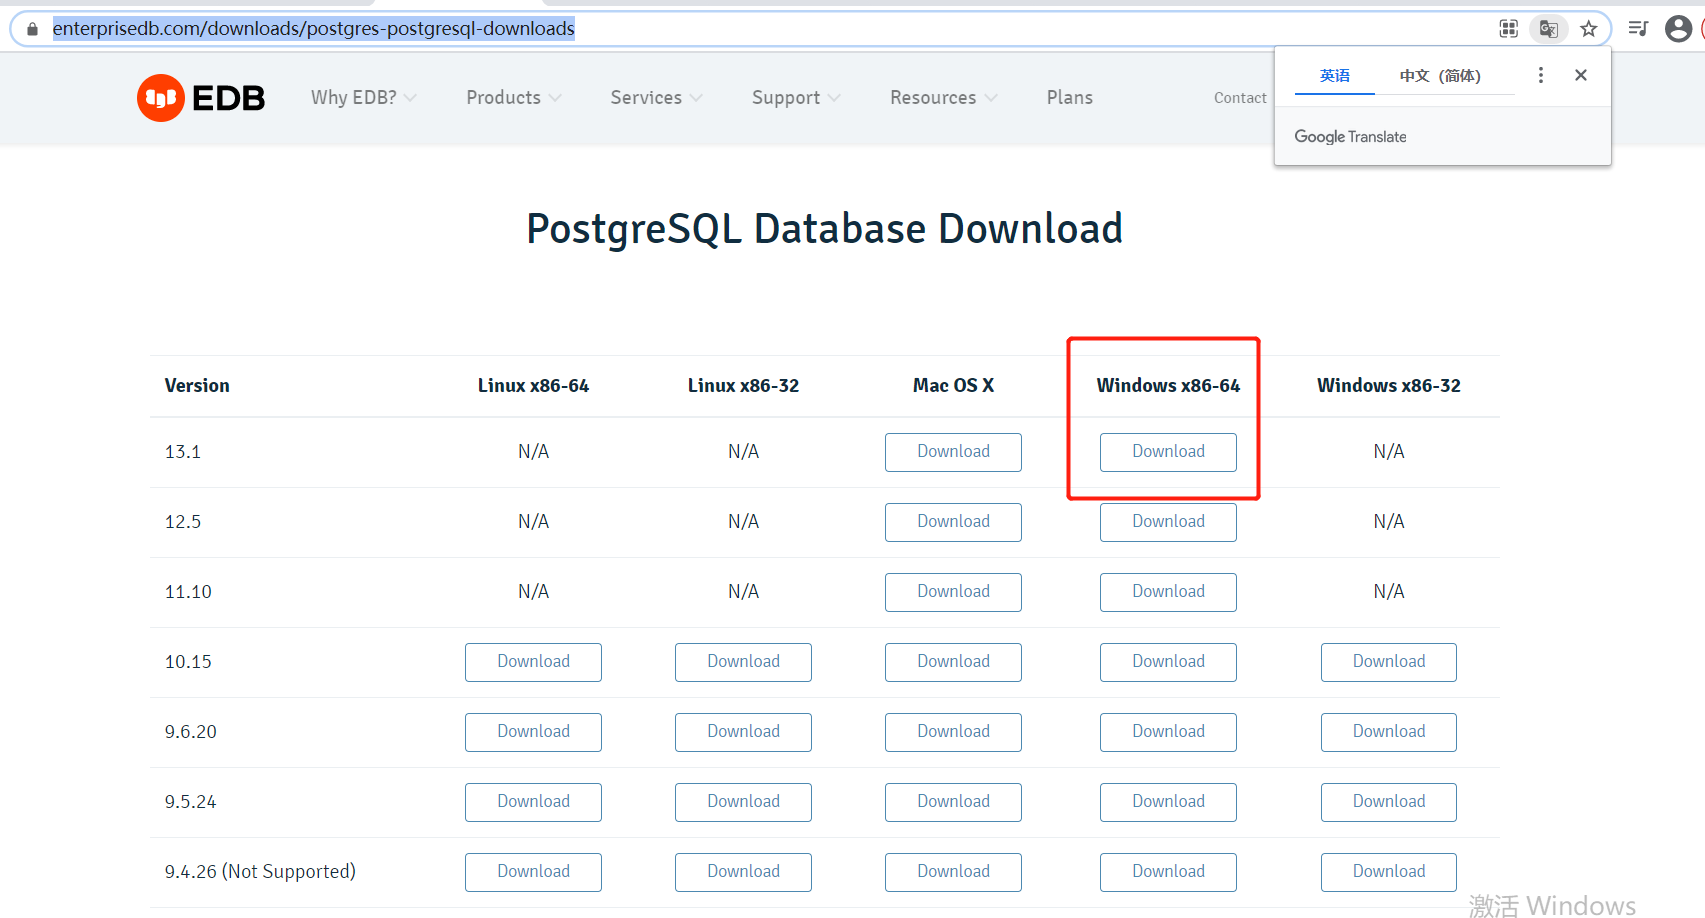The height and width of the screenshot is (918, 1705).
Task: Expand the Services menu
Action: click(x=657, y=98)
